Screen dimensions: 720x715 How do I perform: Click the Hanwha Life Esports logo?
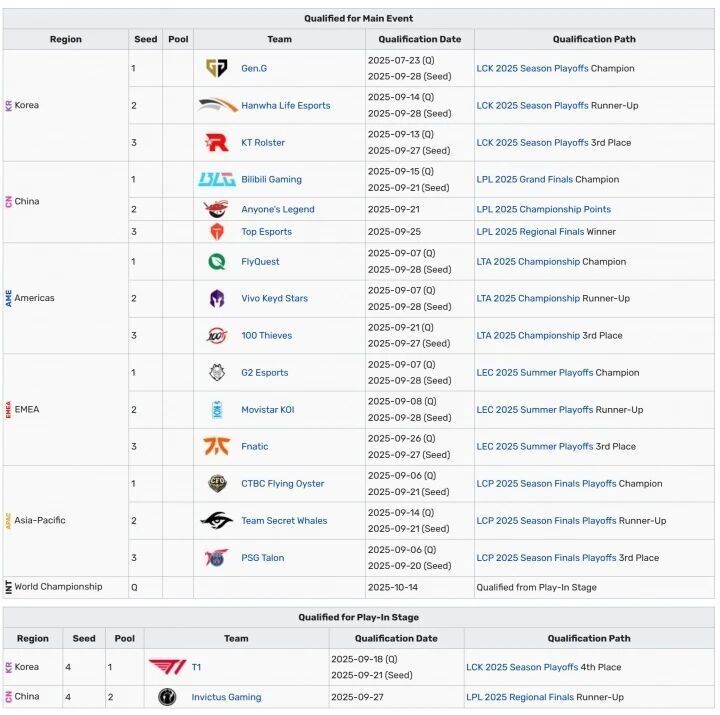[217, 105]
